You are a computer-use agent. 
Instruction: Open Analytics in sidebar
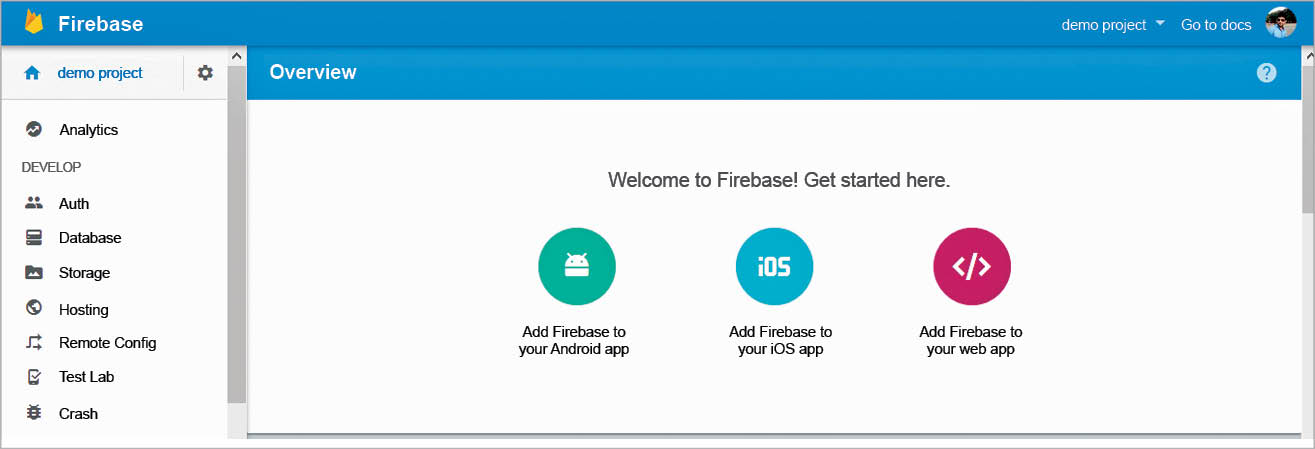coord(88,130)
